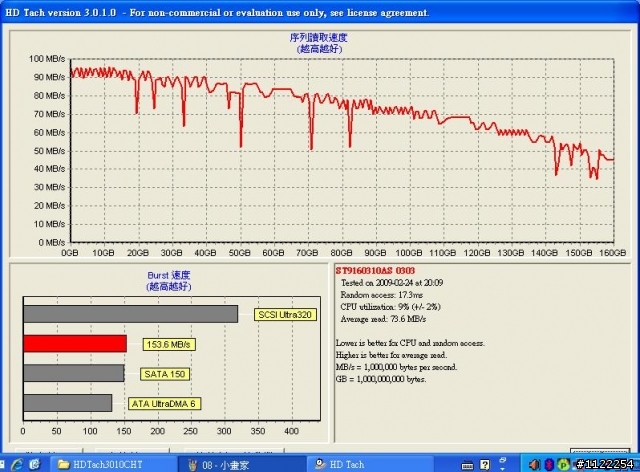Click the HD Tach window title bar
The width and height of the screenshot is (640, 472).
tap(320, 13)
